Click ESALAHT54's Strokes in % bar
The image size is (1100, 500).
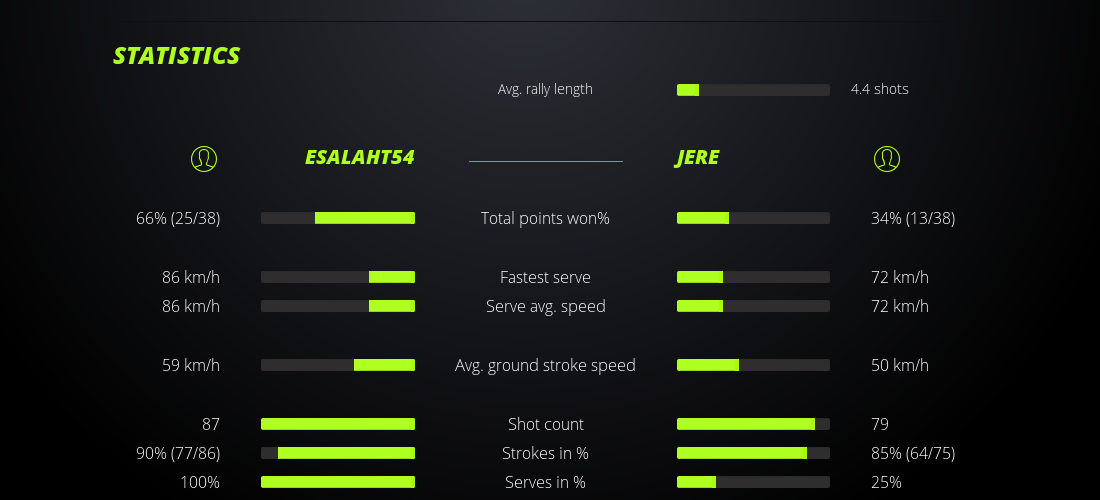tap(338, 453)
